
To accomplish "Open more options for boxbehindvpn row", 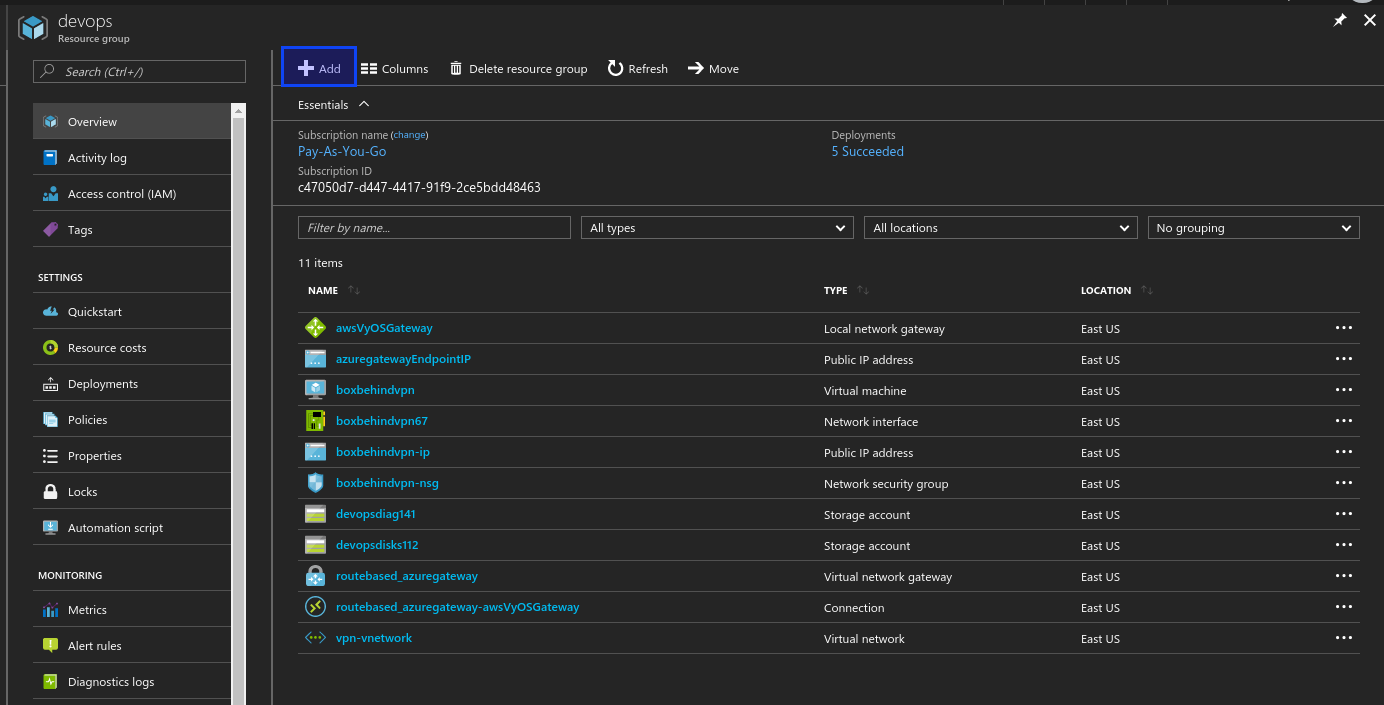I will pyautogui.click(x=1343, y=390).
